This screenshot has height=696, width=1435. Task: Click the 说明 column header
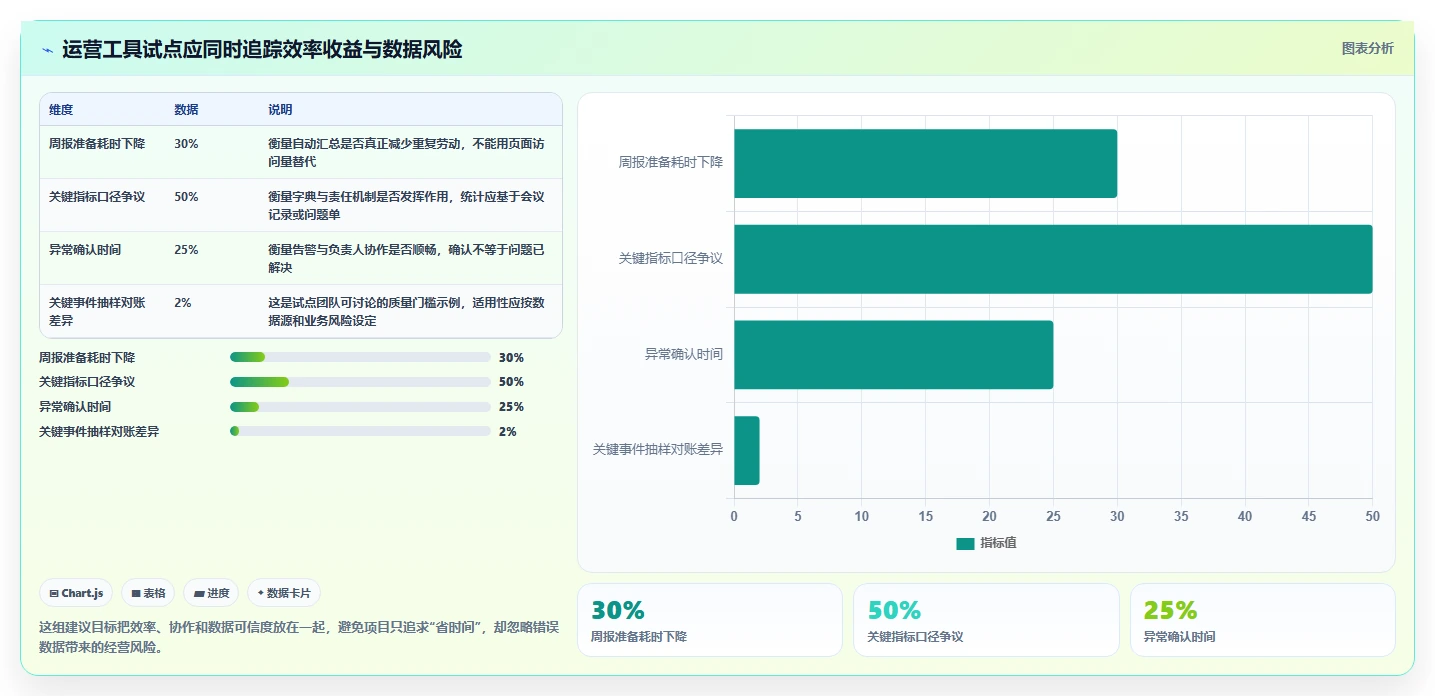[x=280, y=110]
